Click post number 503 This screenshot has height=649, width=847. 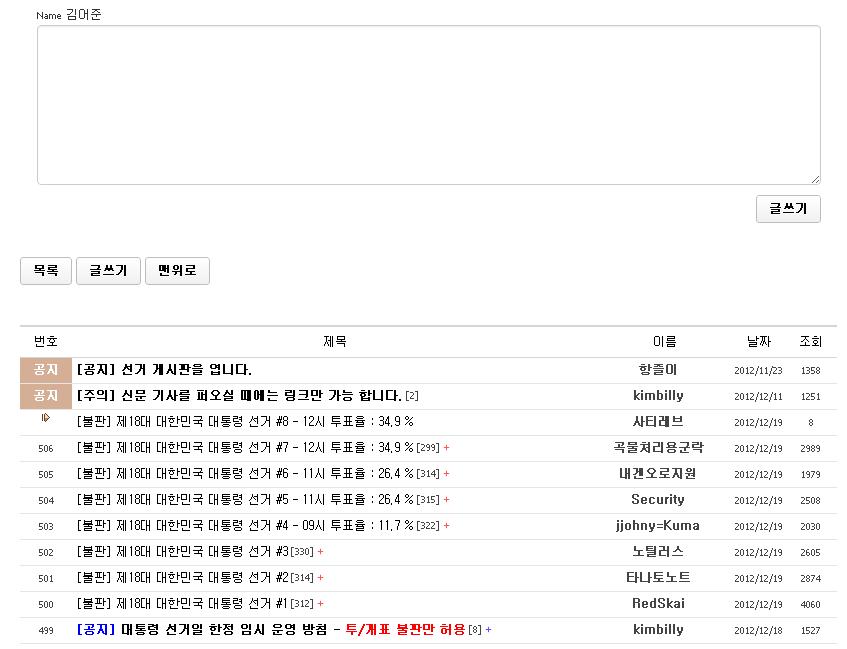[46, 526]
